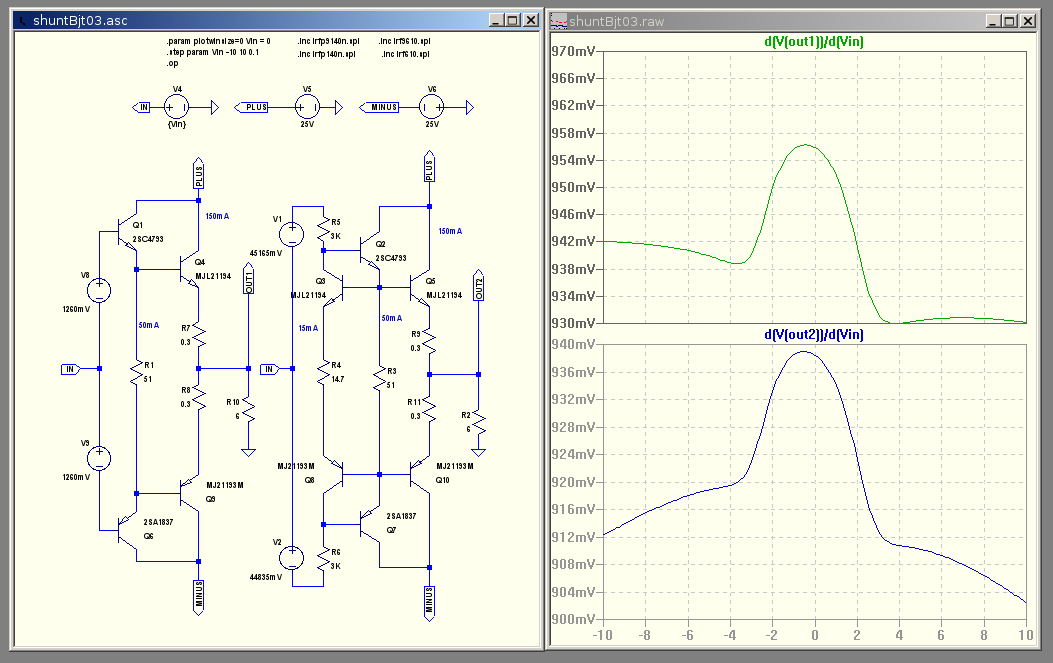Close the shuntBjt03.raw window

point(1027,21)
